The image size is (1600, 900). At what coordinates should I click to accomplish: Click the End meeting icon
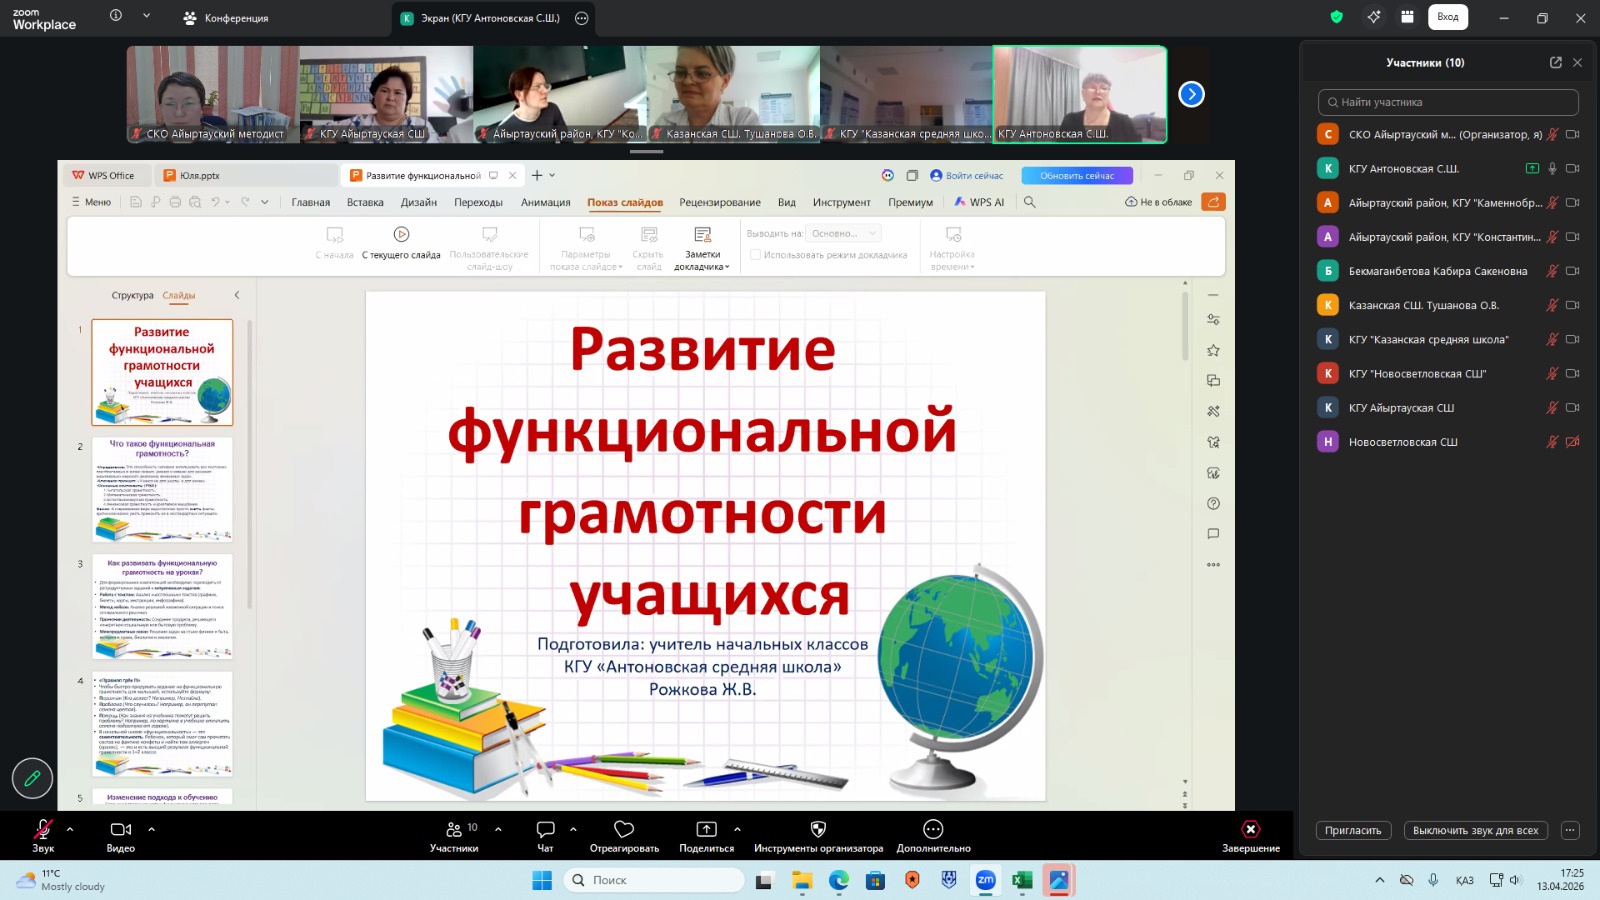(x=1250, y=830)
